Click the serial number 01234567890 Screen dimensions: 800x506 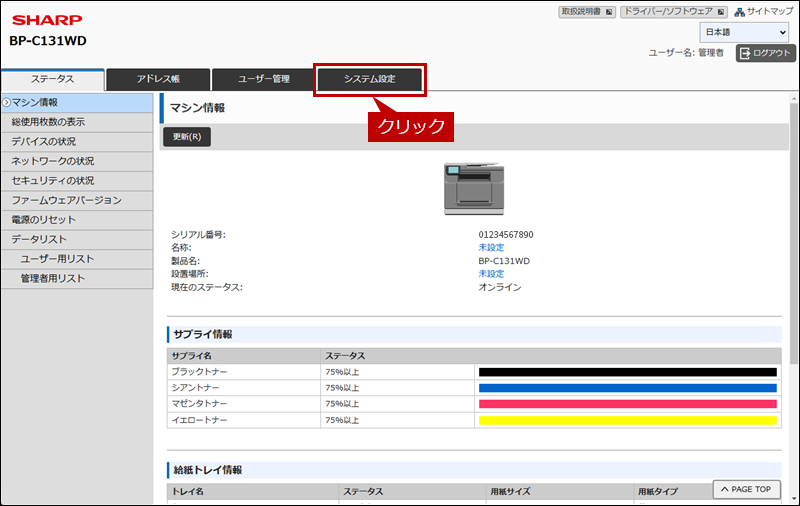[506, 235]
